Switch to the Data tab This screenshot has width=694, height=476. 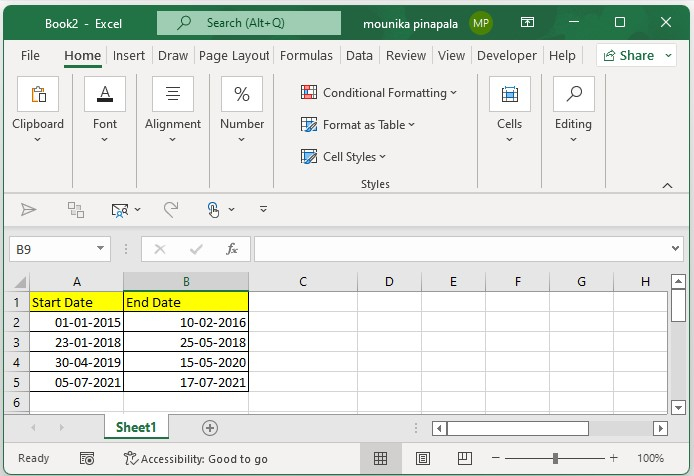[359, 55]
